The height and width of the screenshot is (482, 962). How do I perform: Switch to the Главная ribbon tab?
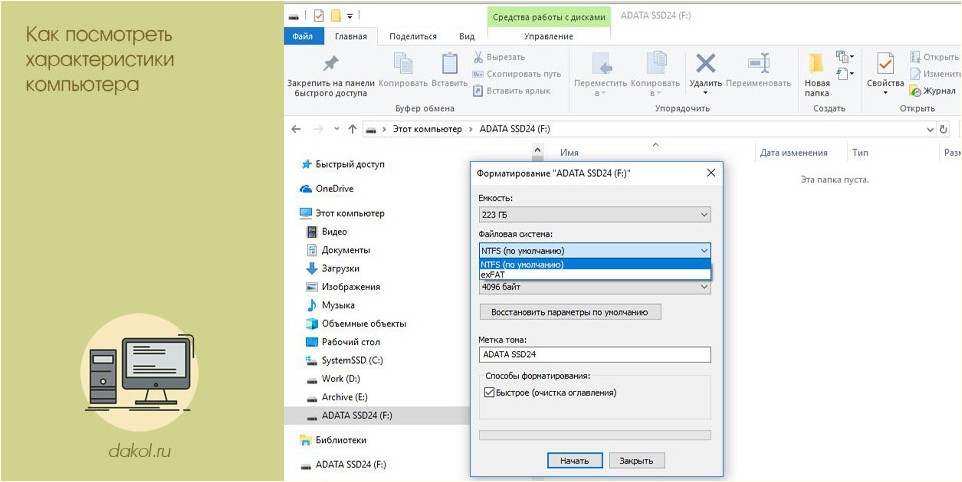click(x=351, y=36)
